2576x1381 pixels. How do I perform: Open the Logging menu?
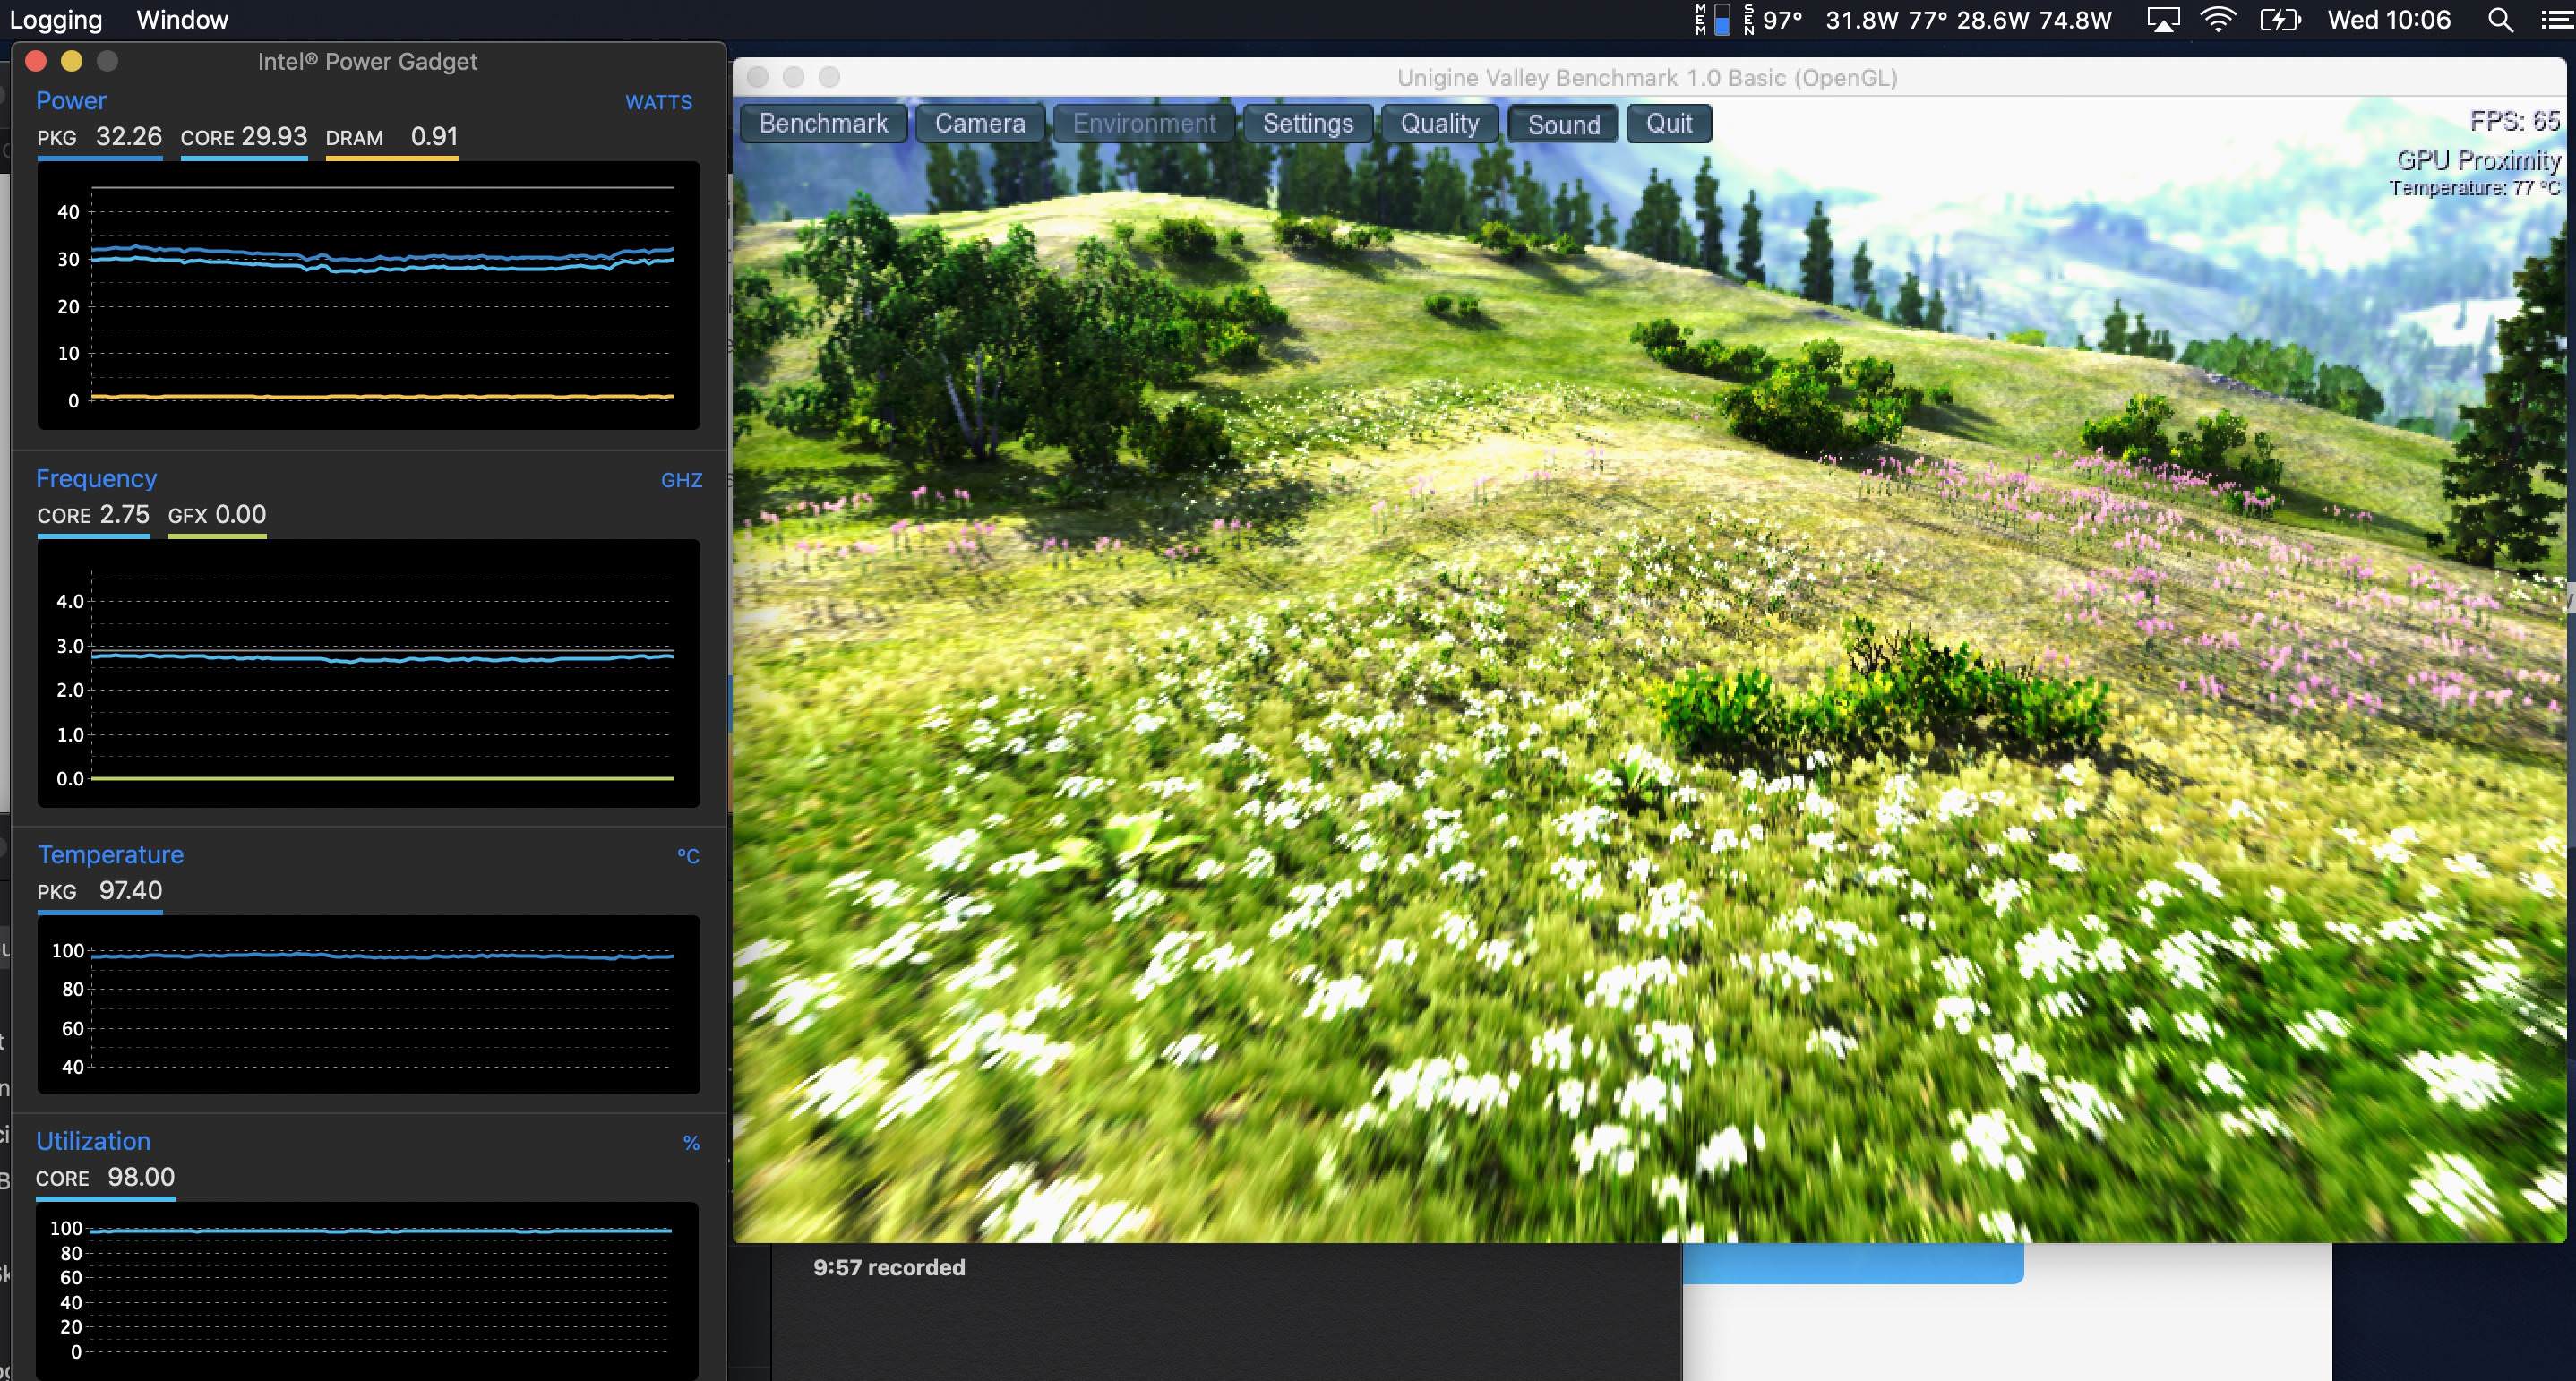55,20
